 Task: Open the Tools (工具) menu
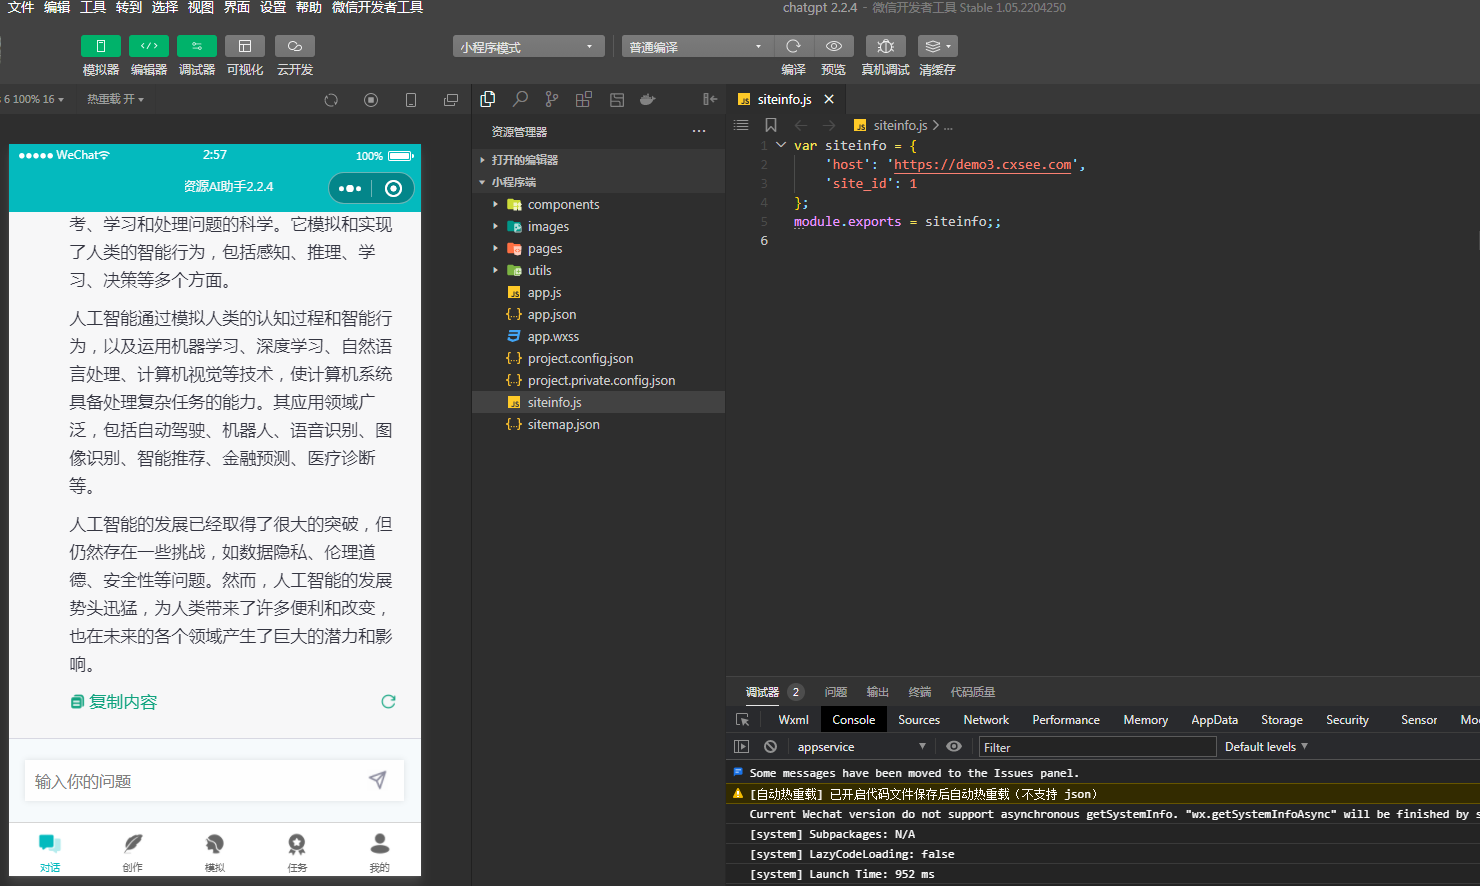click(93, 7)
